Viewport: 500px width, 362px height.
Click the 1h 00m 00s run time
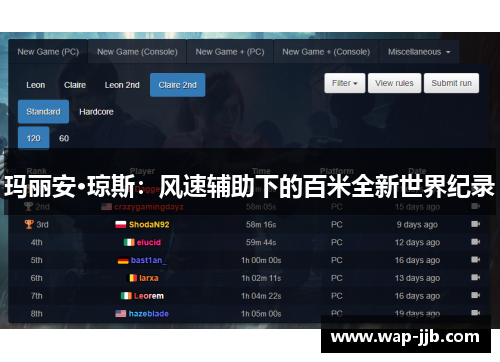coord(261,260)
